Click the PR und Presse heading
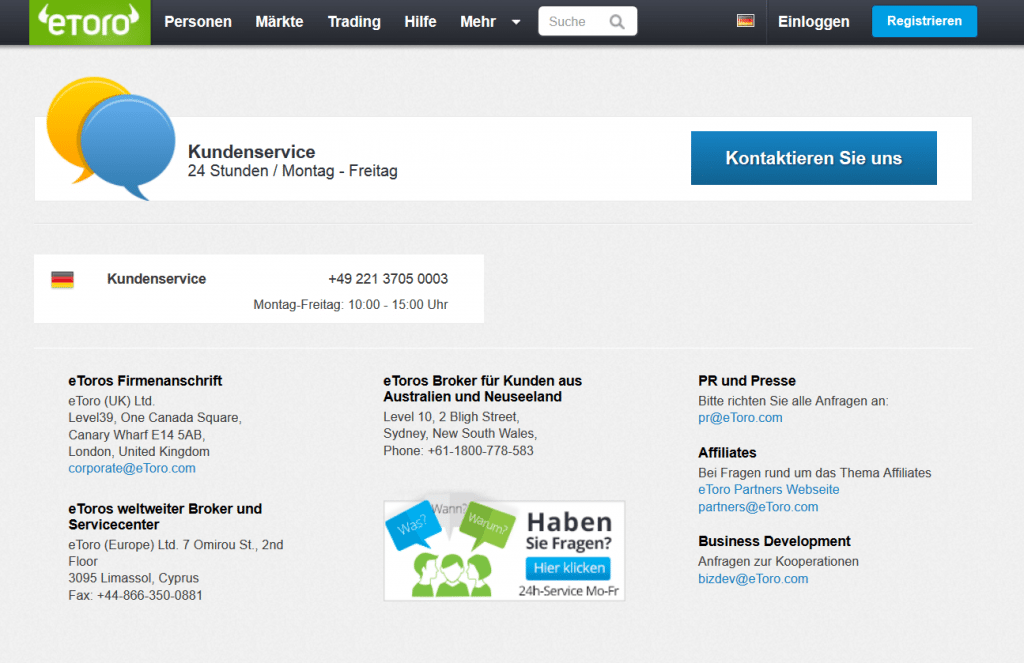 tap(746, 381)
